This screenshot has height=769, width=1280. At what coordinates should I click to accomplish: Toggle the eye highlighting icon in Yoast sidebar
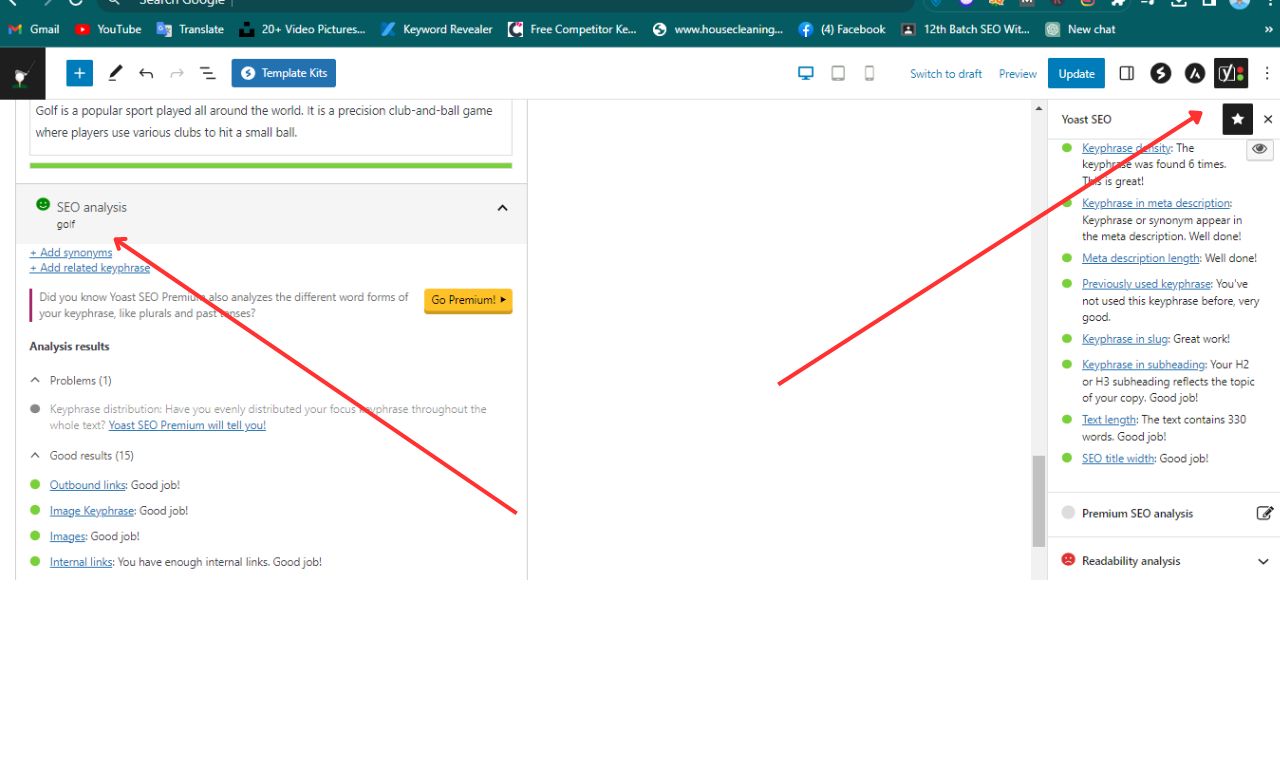tap(1259, 148)
